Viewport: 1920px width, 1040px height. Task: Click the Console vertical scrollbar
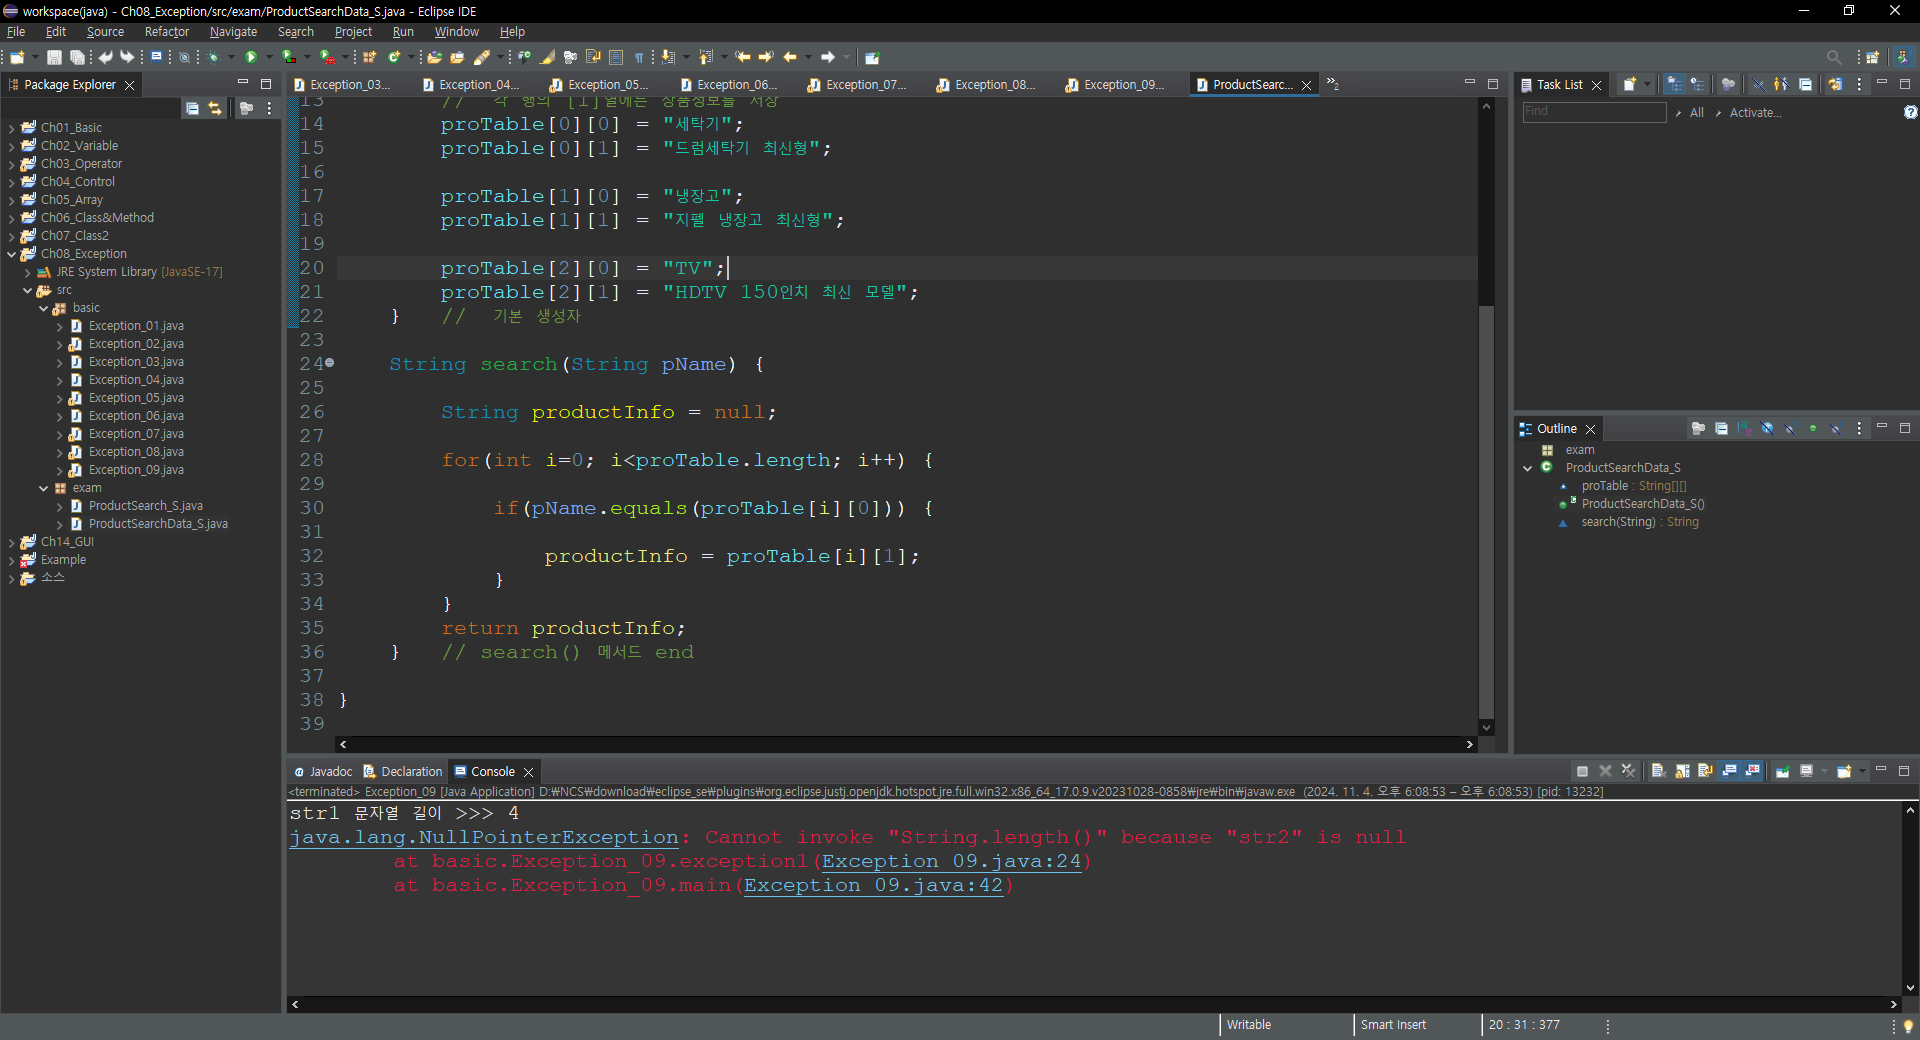(1910, 898)
